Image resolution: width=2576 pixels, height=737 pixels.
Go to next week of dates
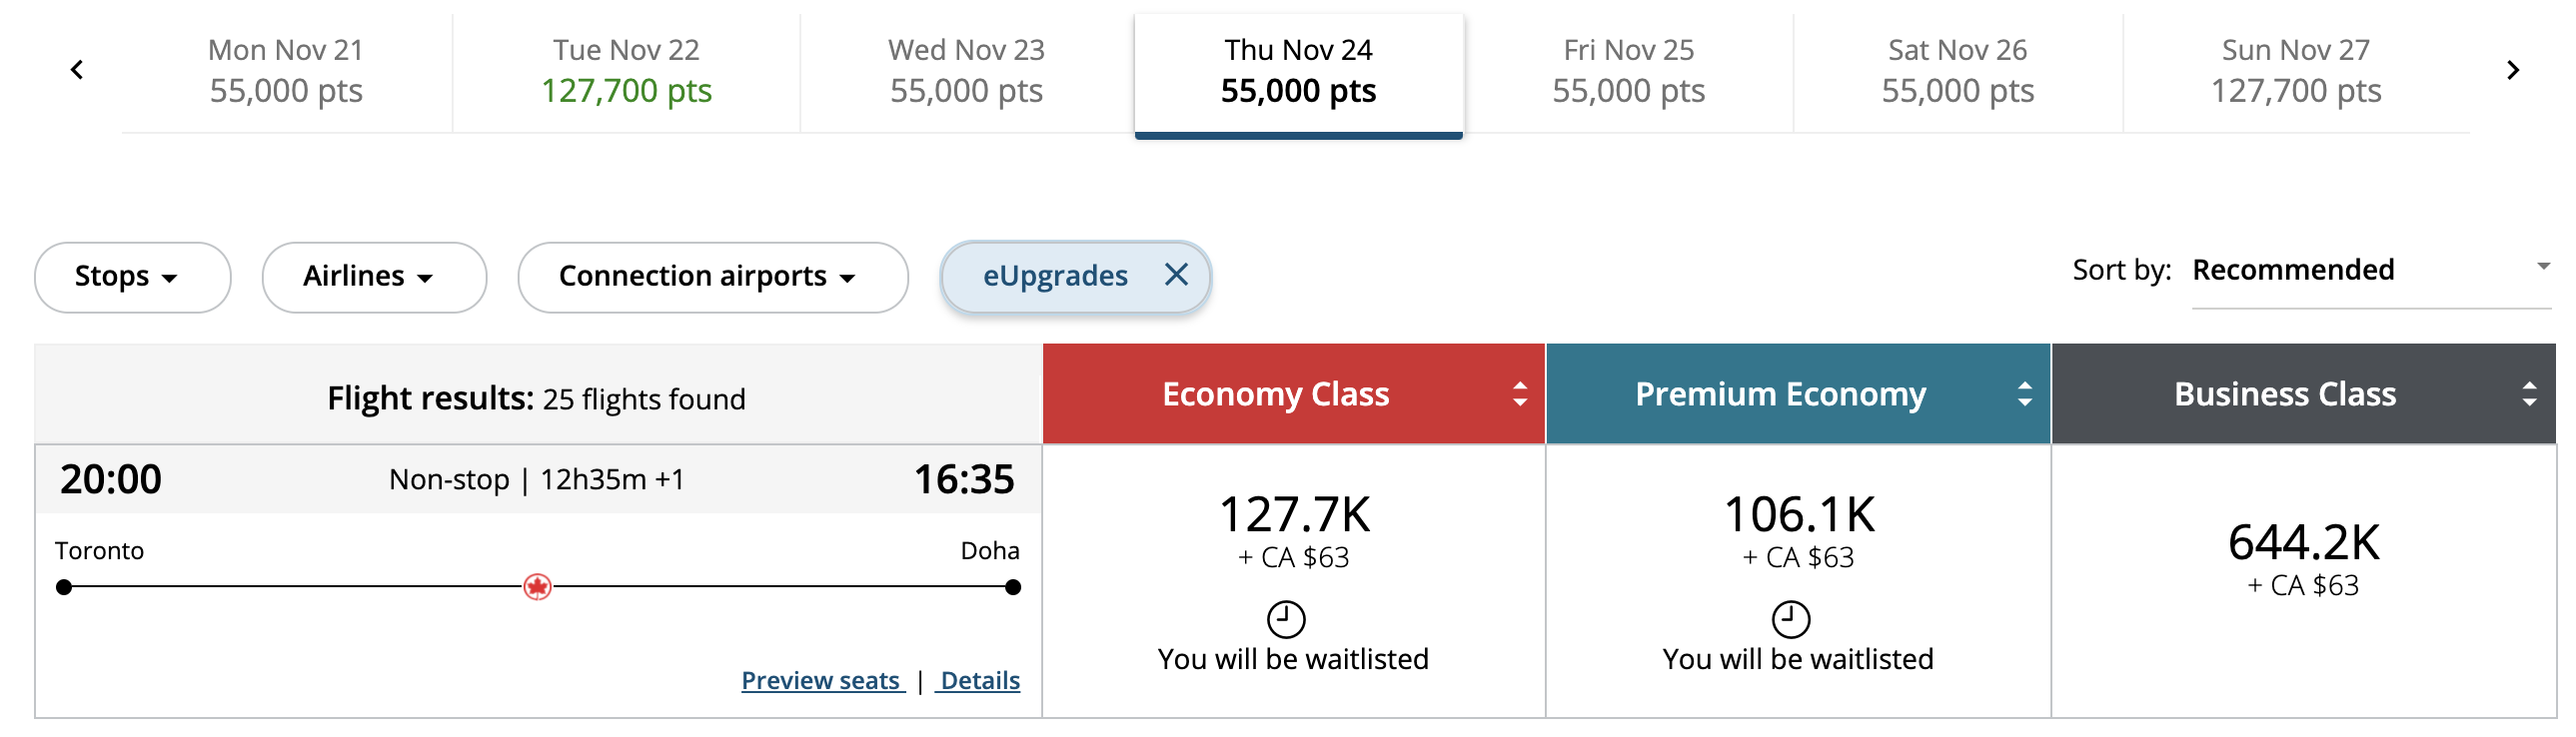(2512, 70)
